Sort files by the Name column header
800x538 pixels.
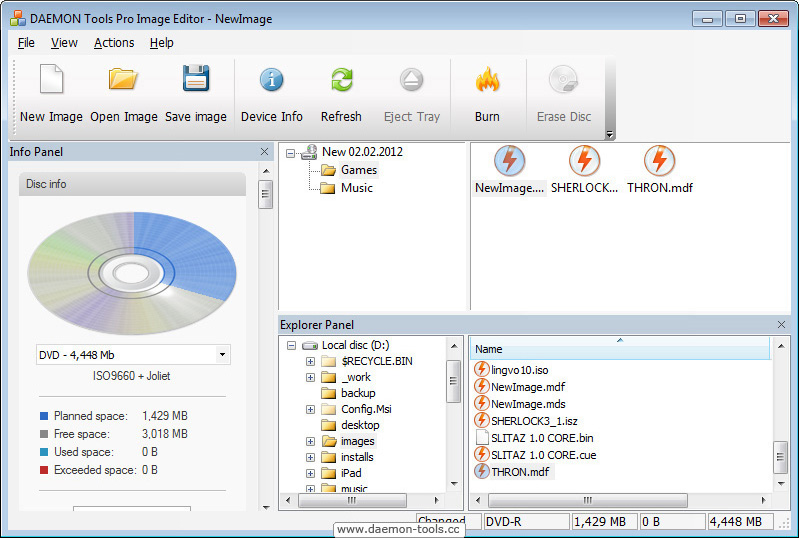(x=619, y=349)
